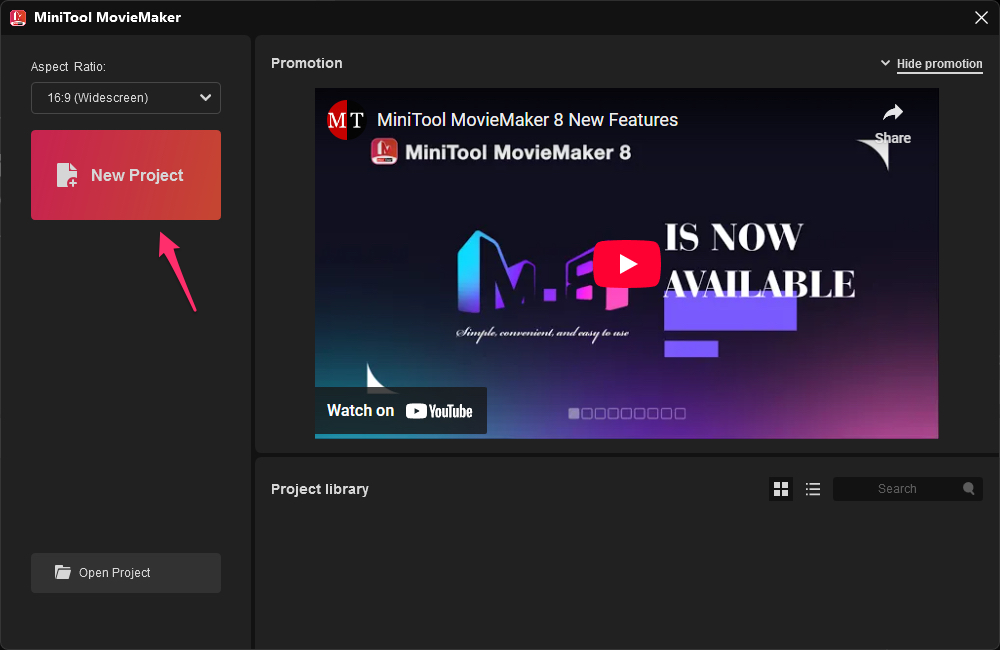The image size is (1000, 650).
Task: Click the Hide promotion link
Action: pyautogui.click(x=939, y=64)
